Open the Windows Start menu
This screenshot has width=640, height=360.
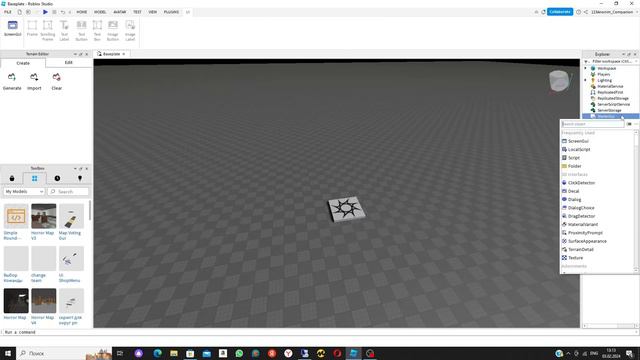pyautogui.click(x=7, y=353)
